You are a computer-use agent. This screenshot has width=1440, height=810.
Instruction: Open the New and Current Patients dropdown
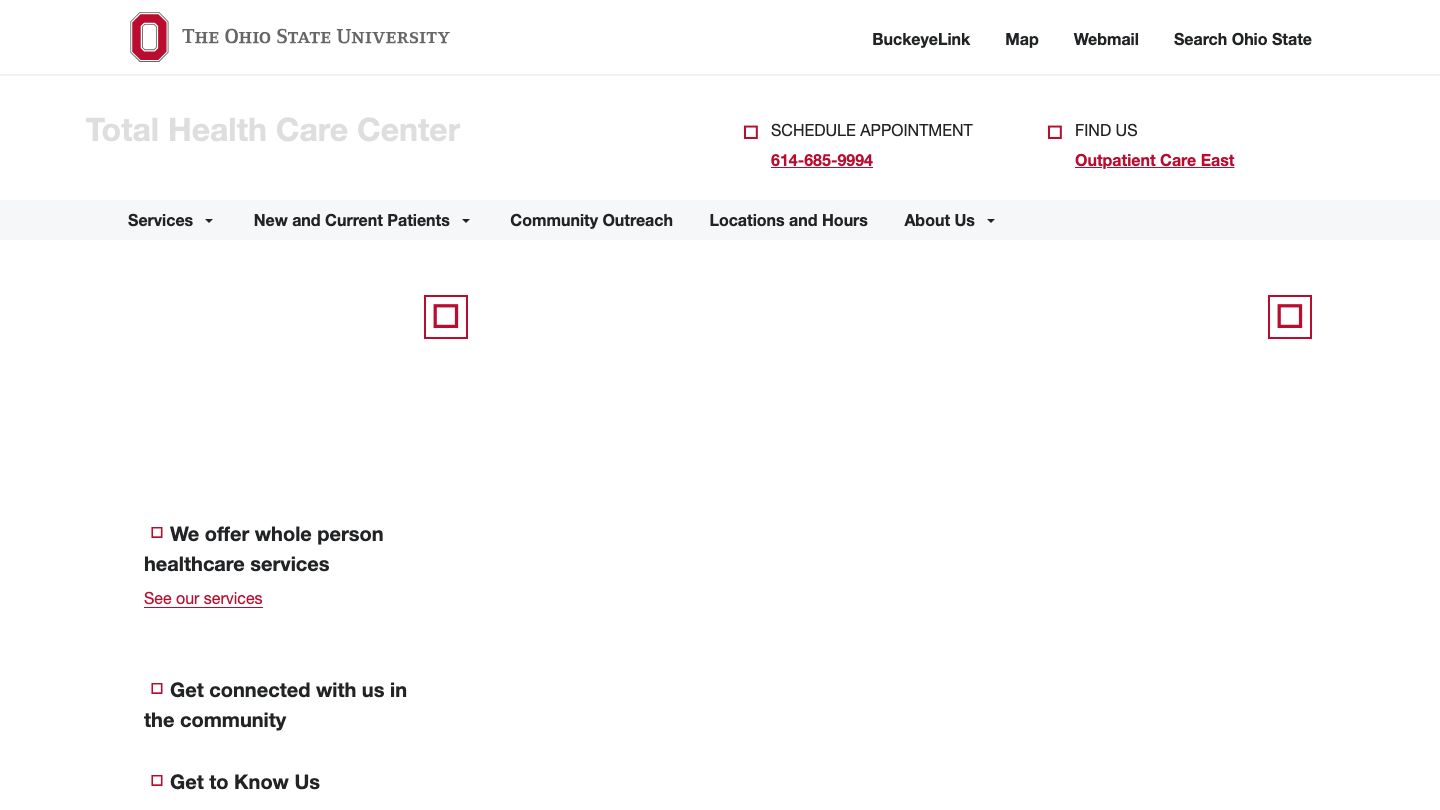click(x=361, y=220)
